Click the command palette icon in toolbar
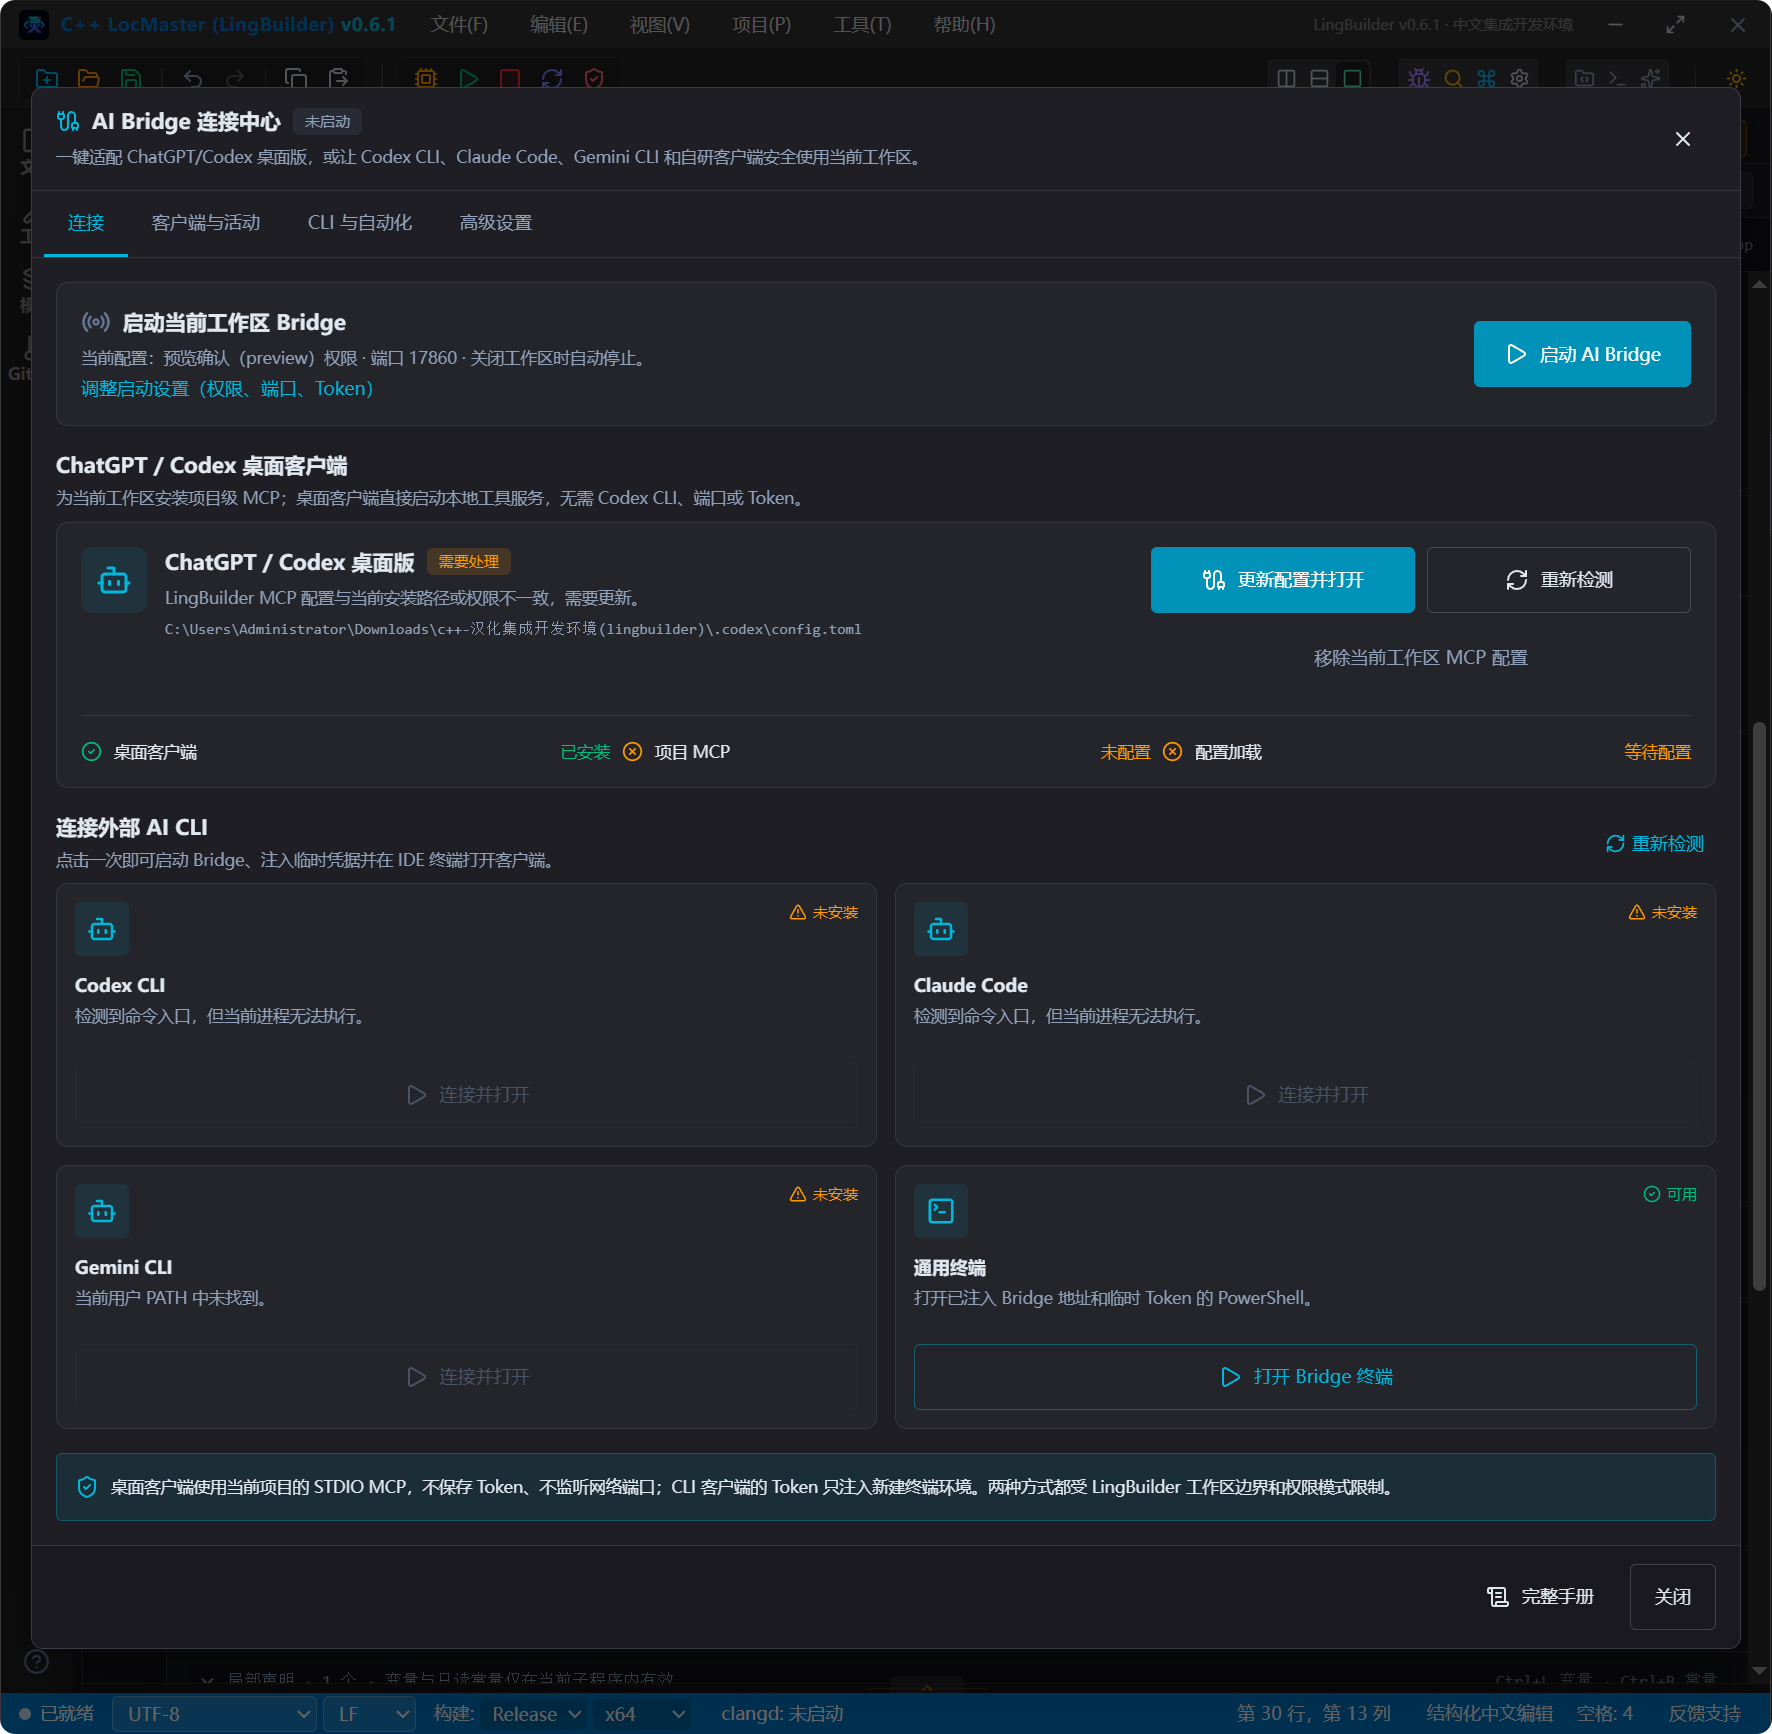The image size is (1772, 1734). 1487,78
